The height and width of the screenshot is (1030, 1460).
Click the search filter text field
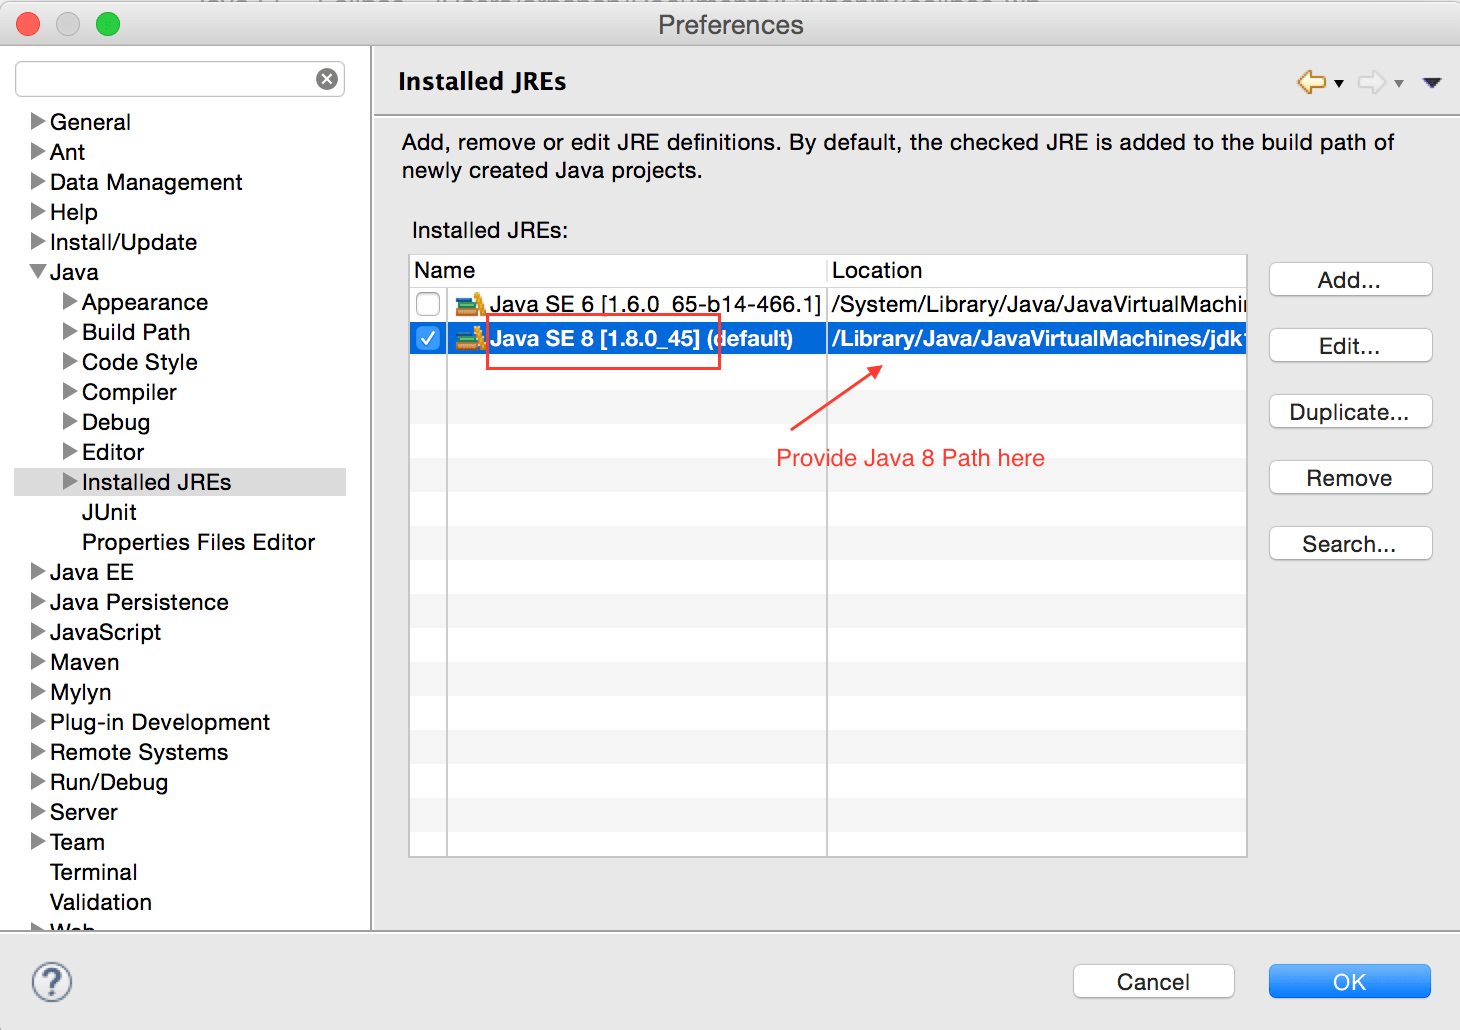(x=170, y=78)
